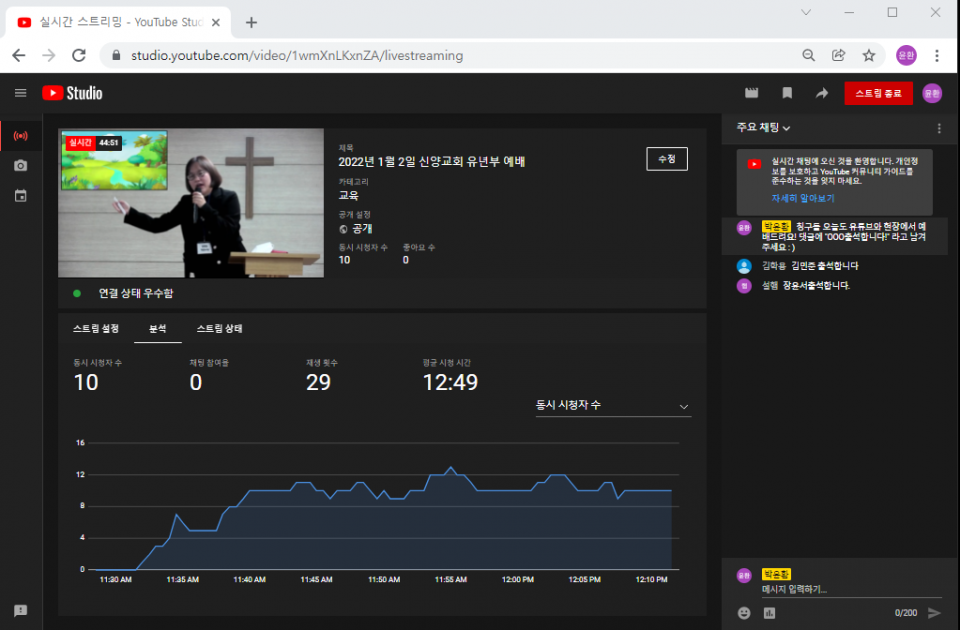
Task: Click the create clip clapperboard icon
Action: coord(752,93)
